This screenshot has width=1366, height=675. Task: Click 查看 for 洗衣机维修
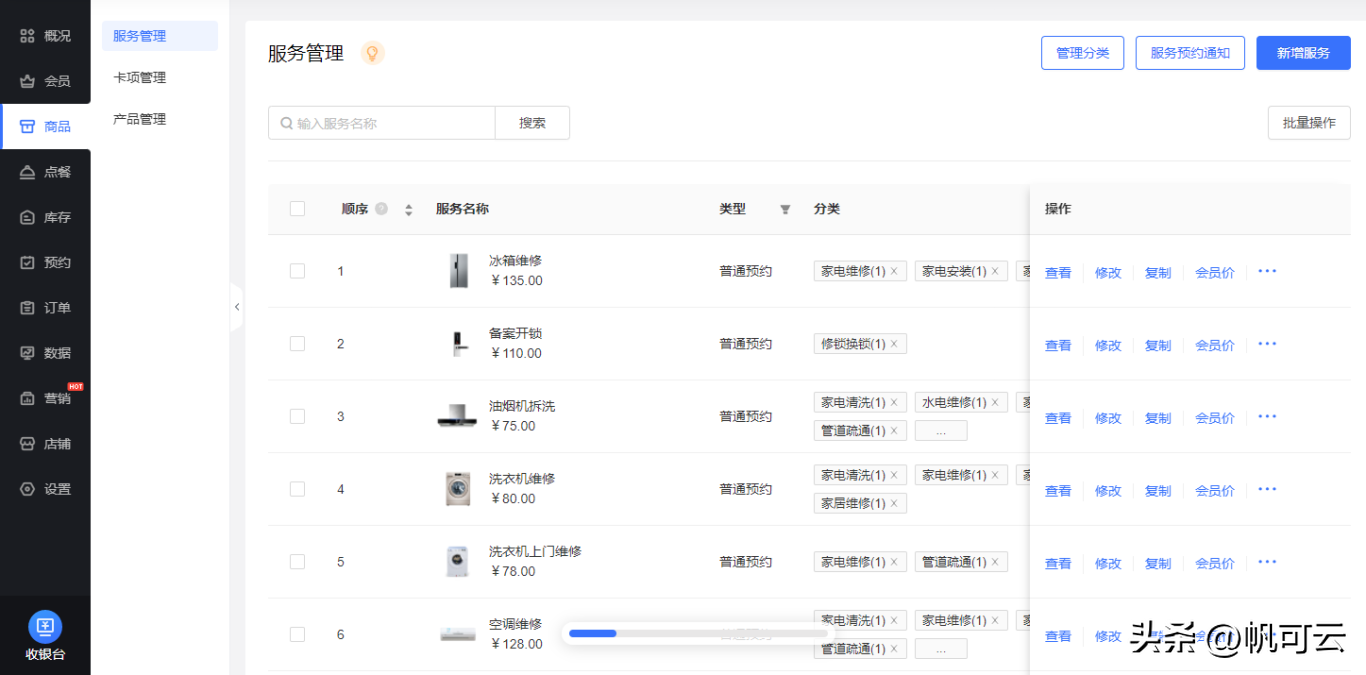tap(1058, 491)
